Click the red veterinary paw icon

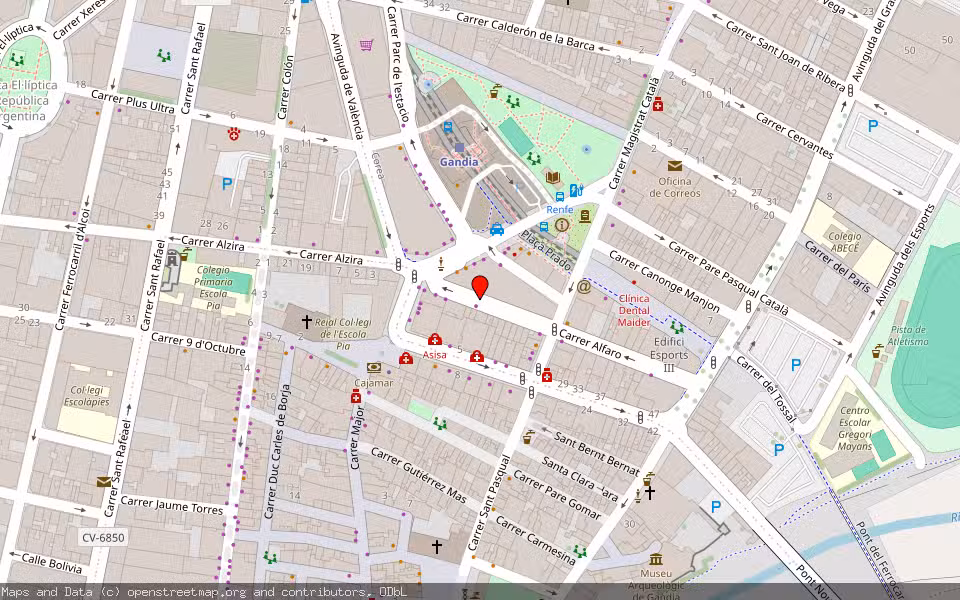(234, 133)
